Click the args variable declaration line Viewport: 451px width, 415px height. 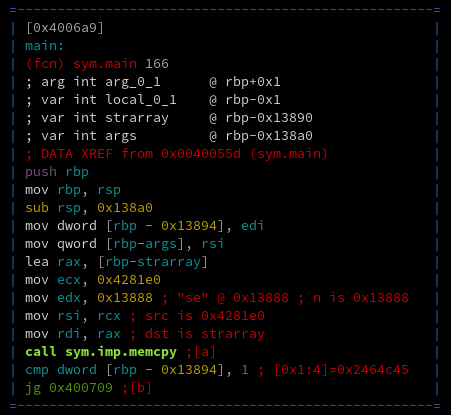pos(169,136)
